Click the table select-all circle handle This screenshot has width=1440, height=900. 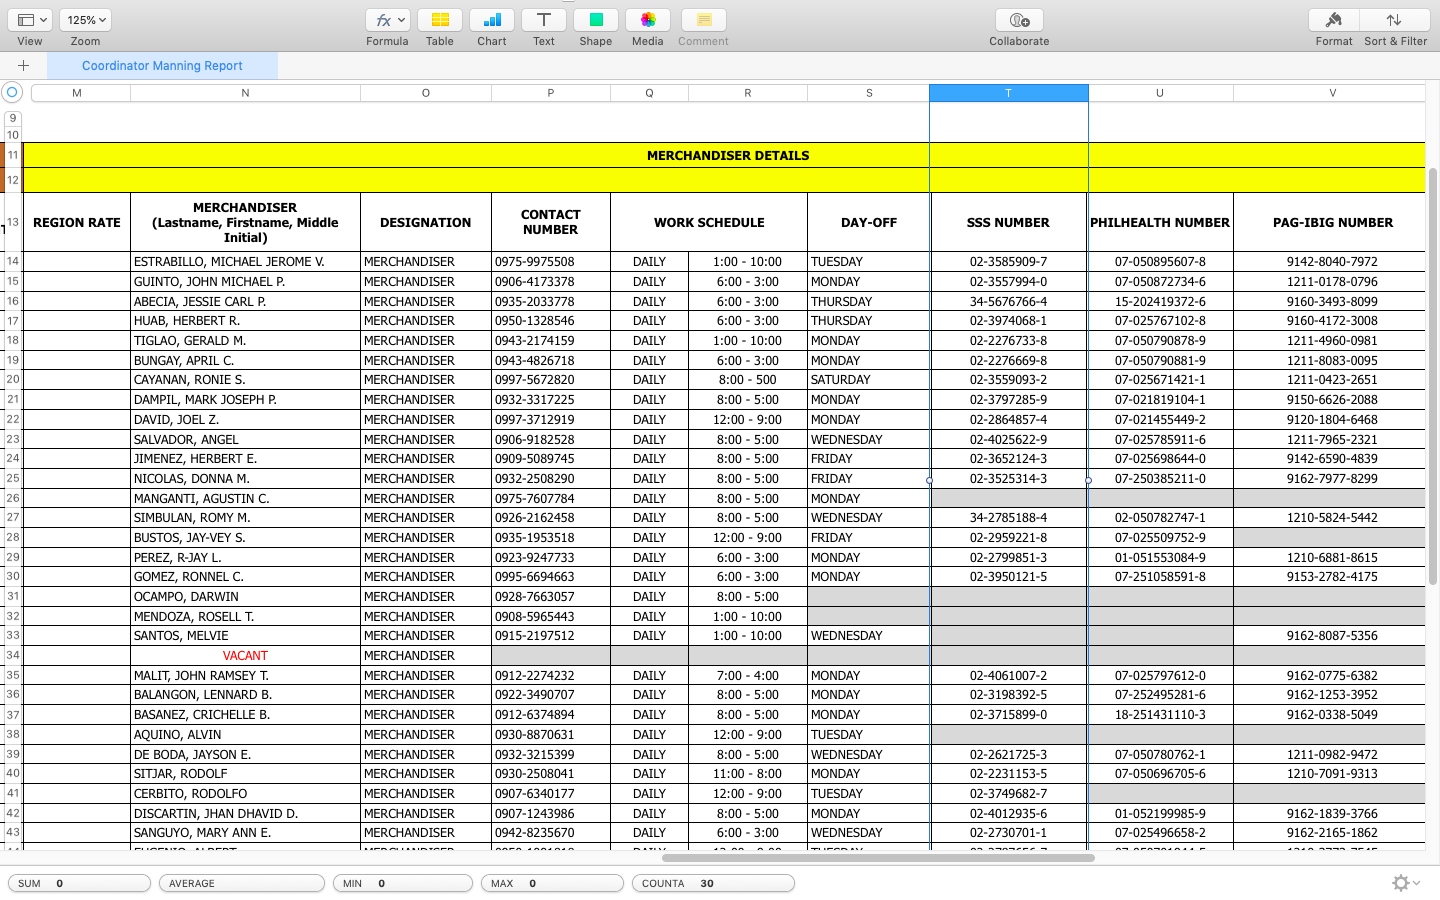tap(12, 92)
